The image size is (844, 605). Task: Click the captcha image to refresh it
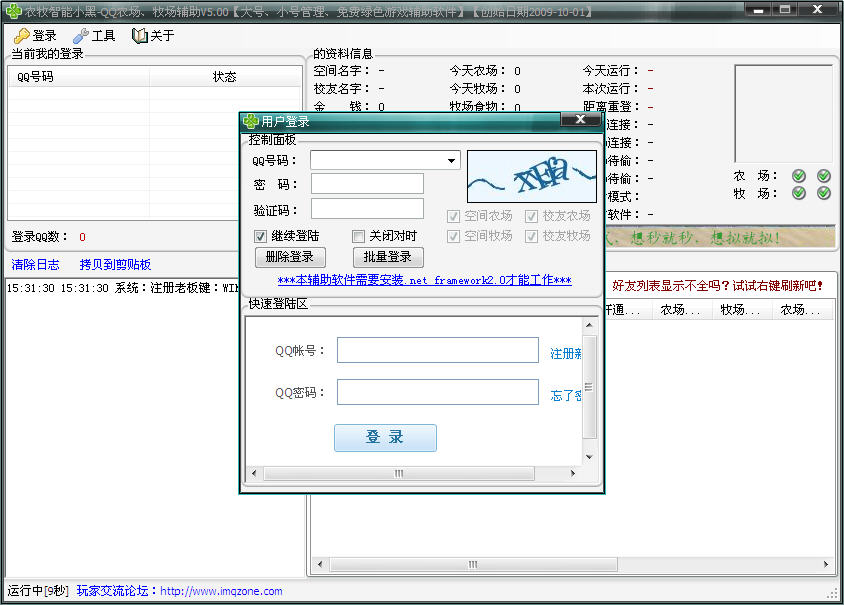click(x=532, y=177)
